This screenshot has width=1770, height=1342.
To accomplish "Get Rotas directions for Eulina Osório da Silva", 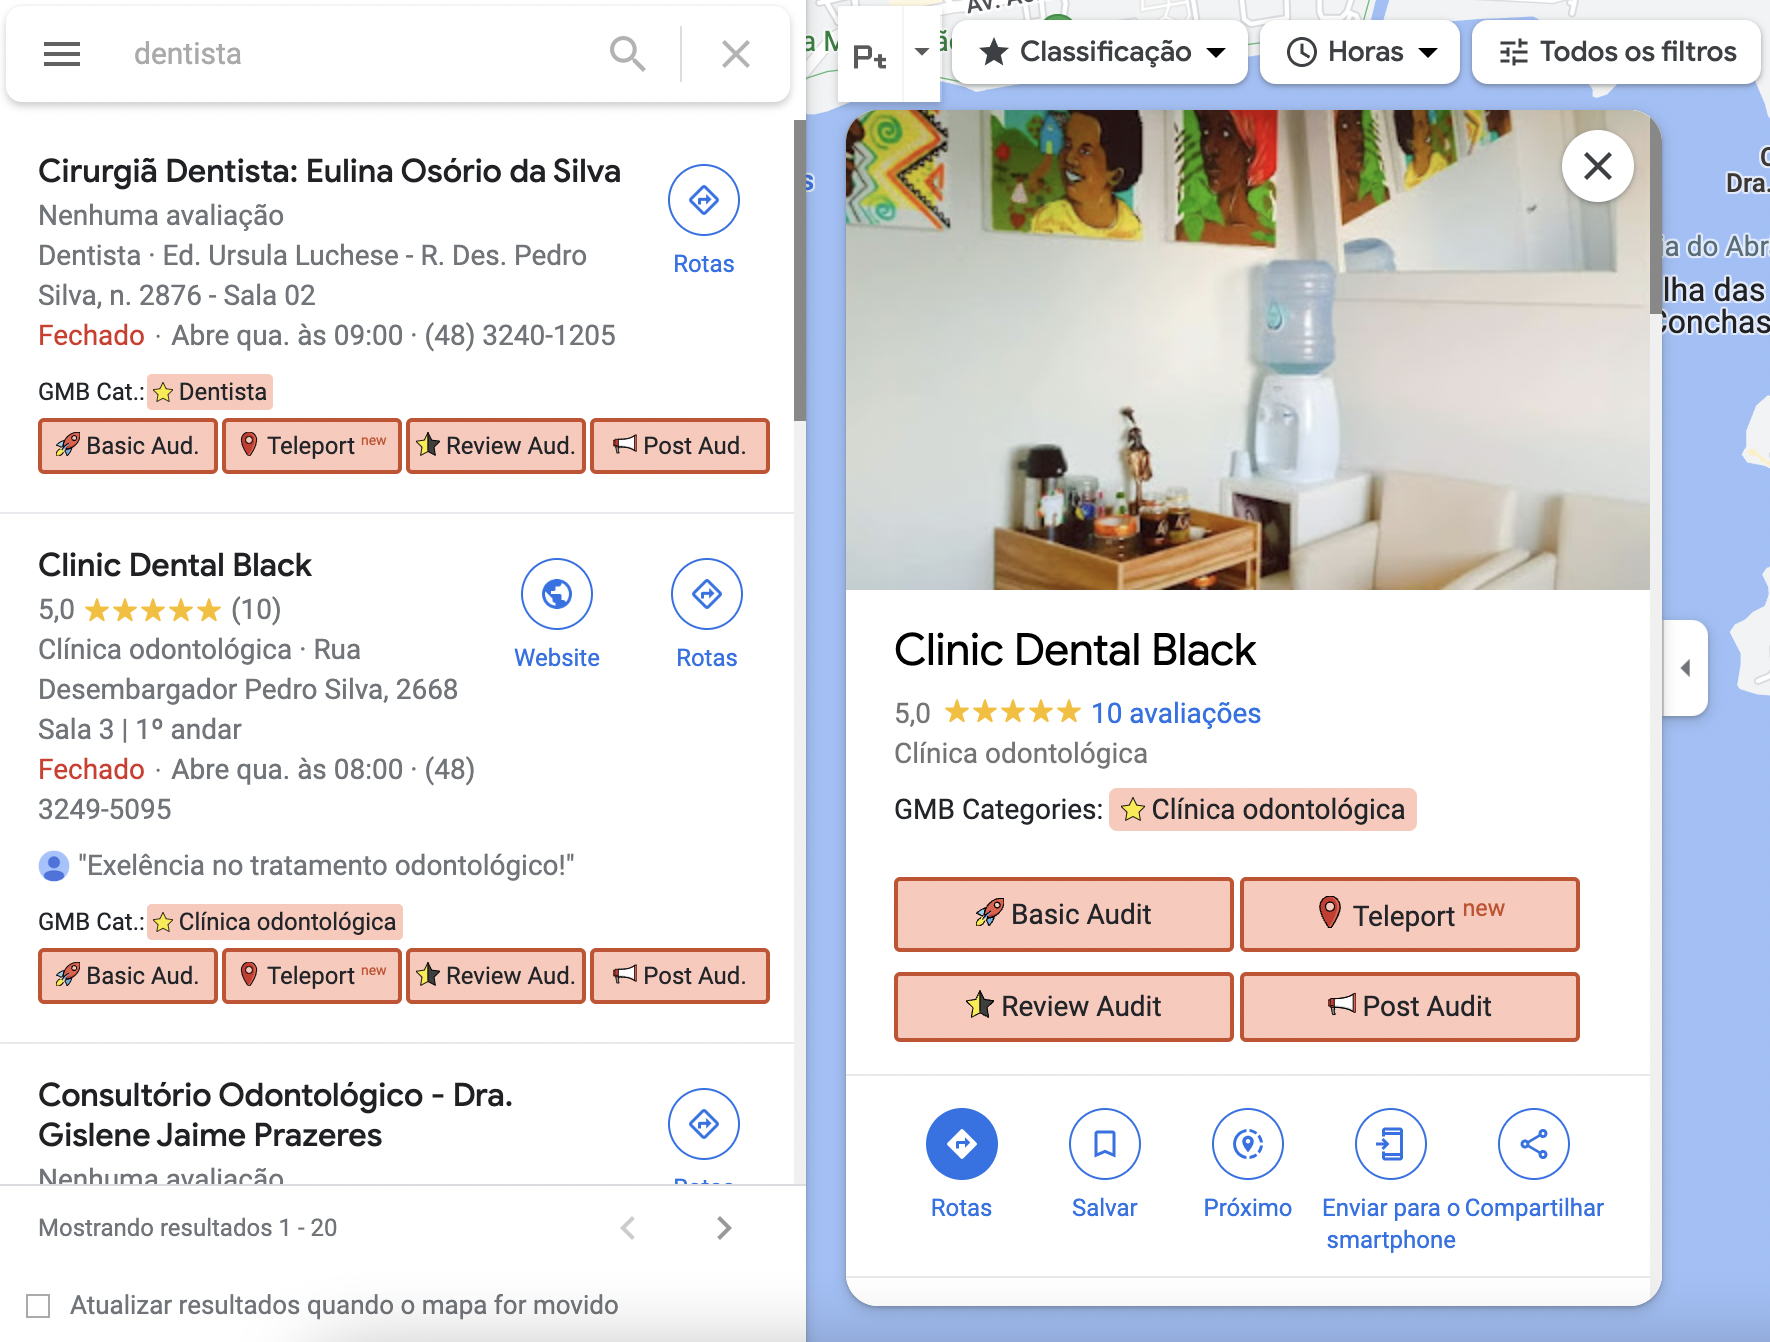I will point(703,200).
